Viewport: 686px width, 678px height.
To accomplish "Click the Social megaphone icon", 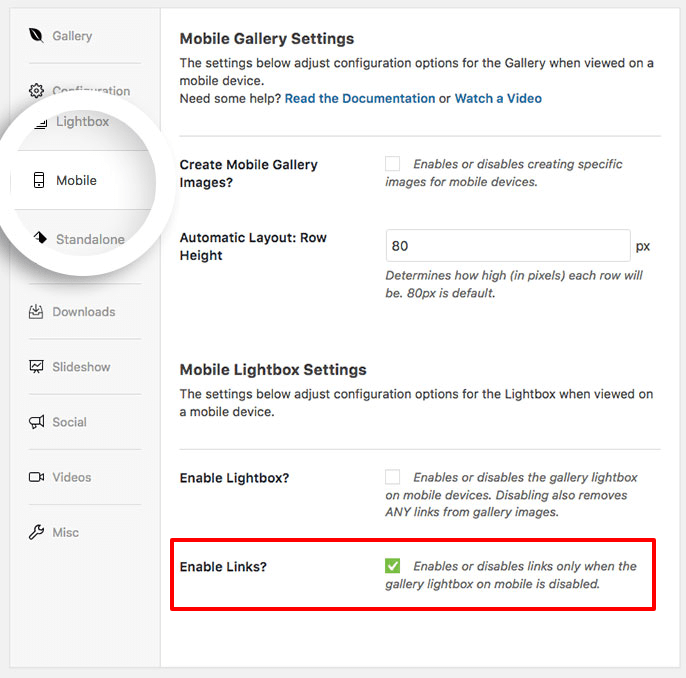I will pos(36,422).
